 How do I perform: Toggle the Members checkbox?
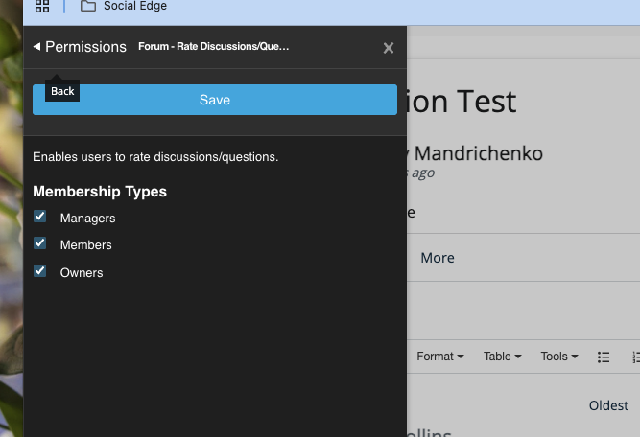pyautogui.click(x=40, y=244)
